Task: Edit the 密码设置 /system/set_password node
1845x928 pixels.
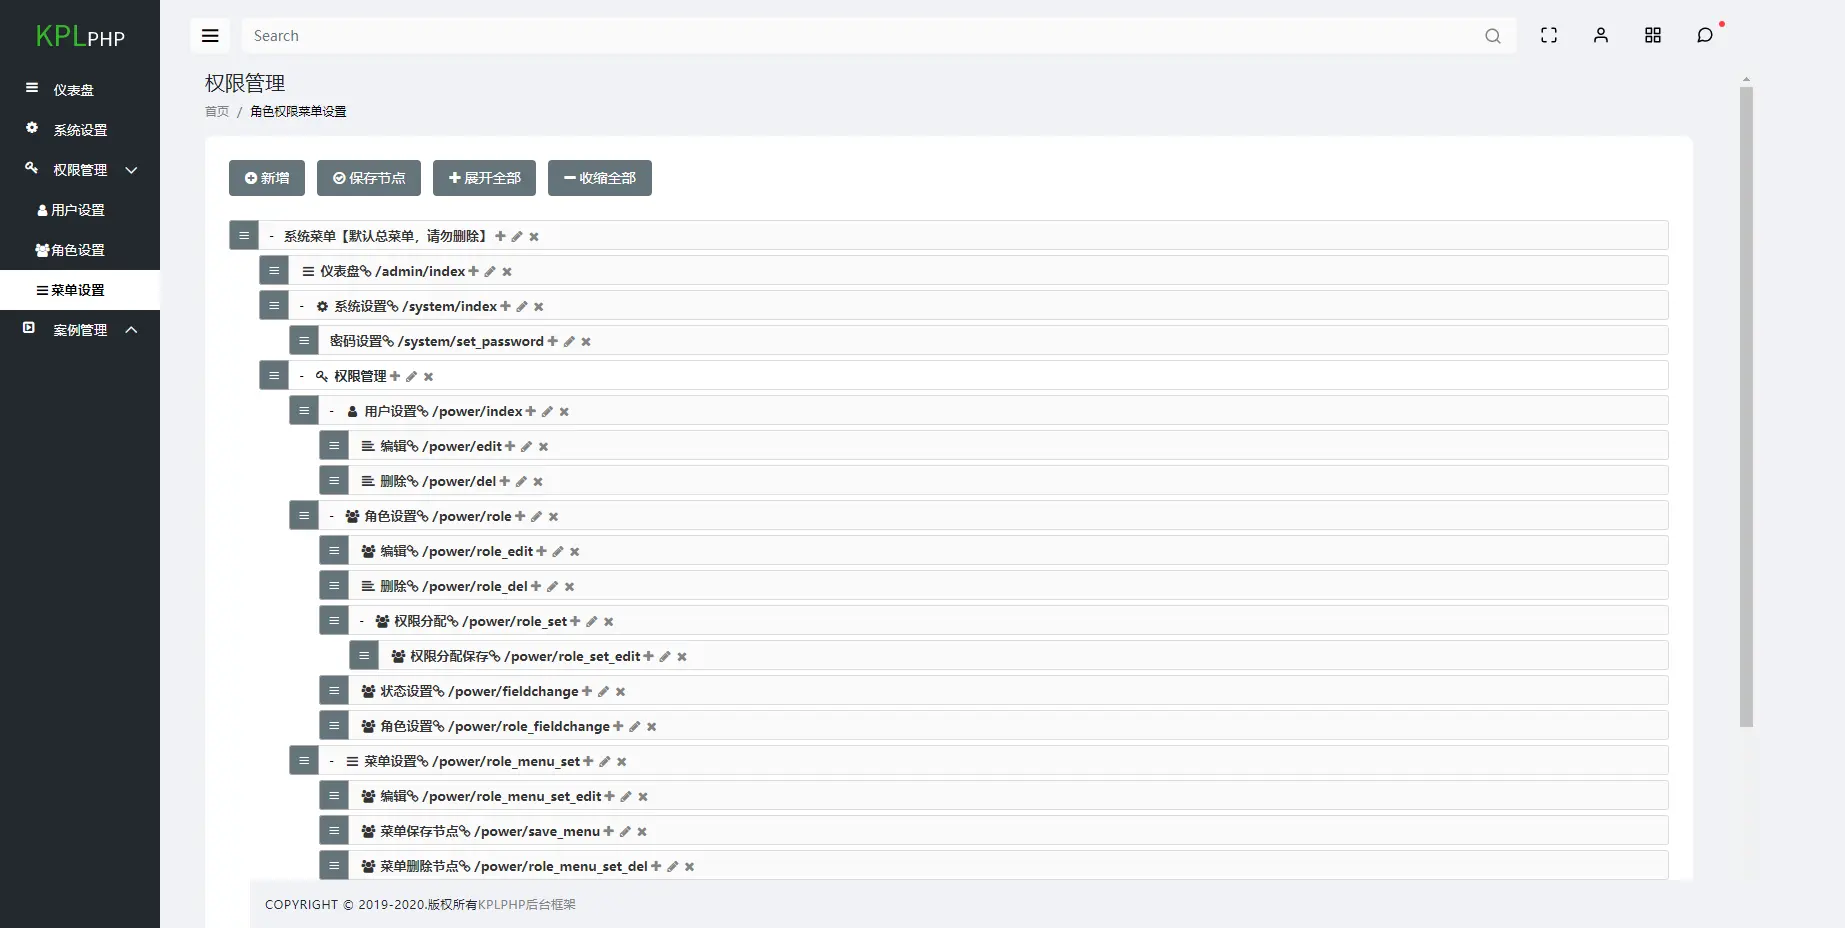Action: [569, 342]
